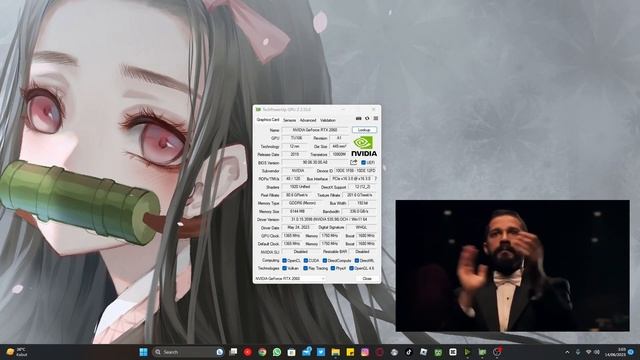Click the GPU-Z icon in the taskbar
This screenshot has width=640, height=360.
click(482, 352)
